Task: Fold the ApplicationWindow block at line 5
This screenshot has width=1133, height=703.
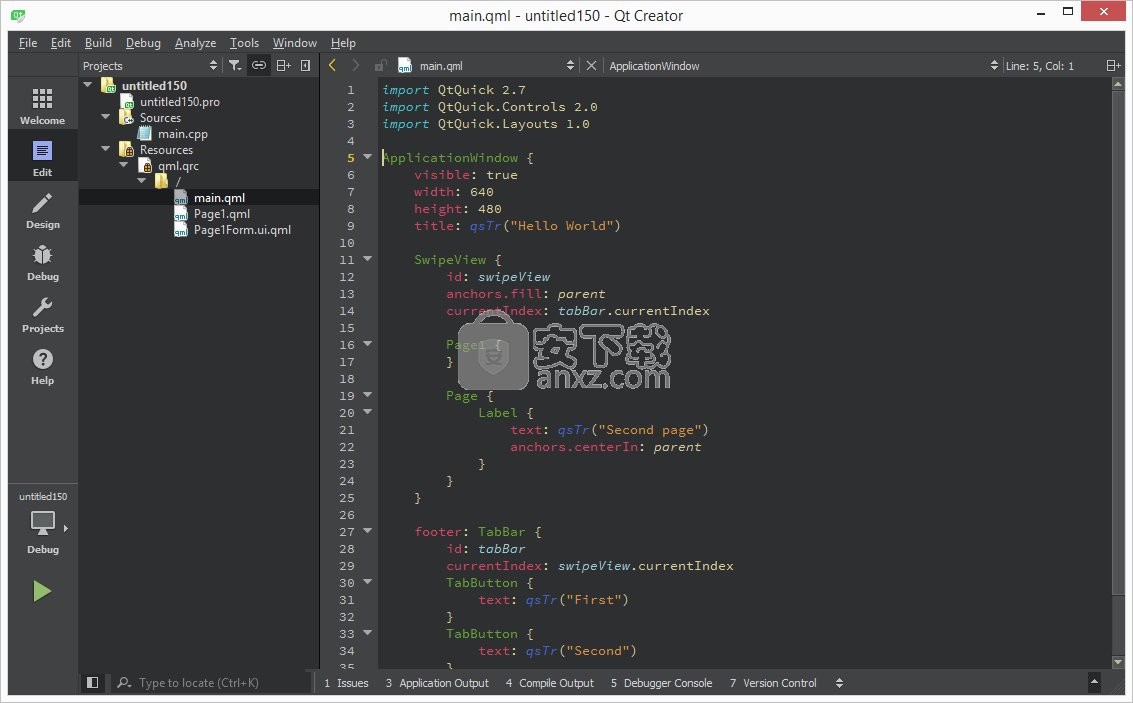Action: point(367,157)
